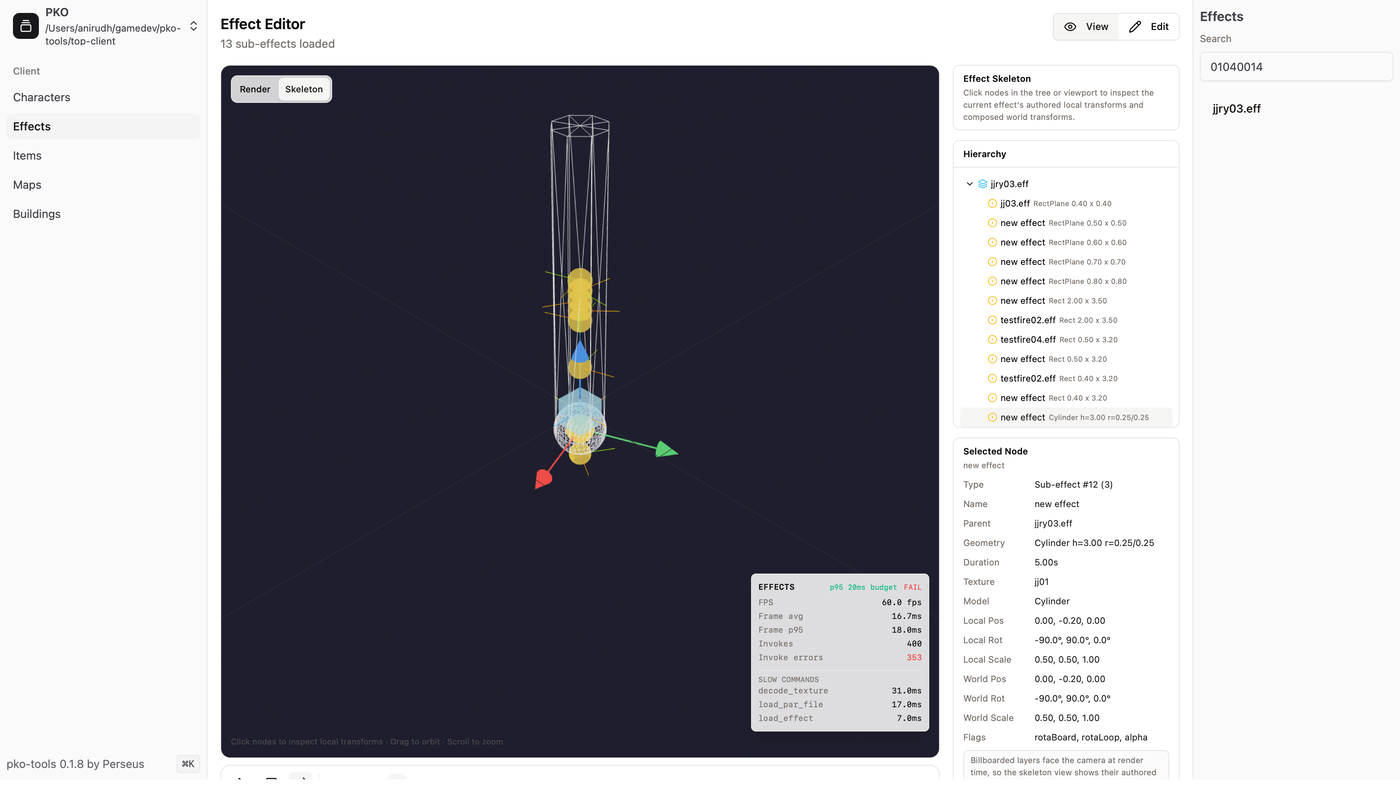Click the Effects search field containing 01040014

(x=1296, y=67)
